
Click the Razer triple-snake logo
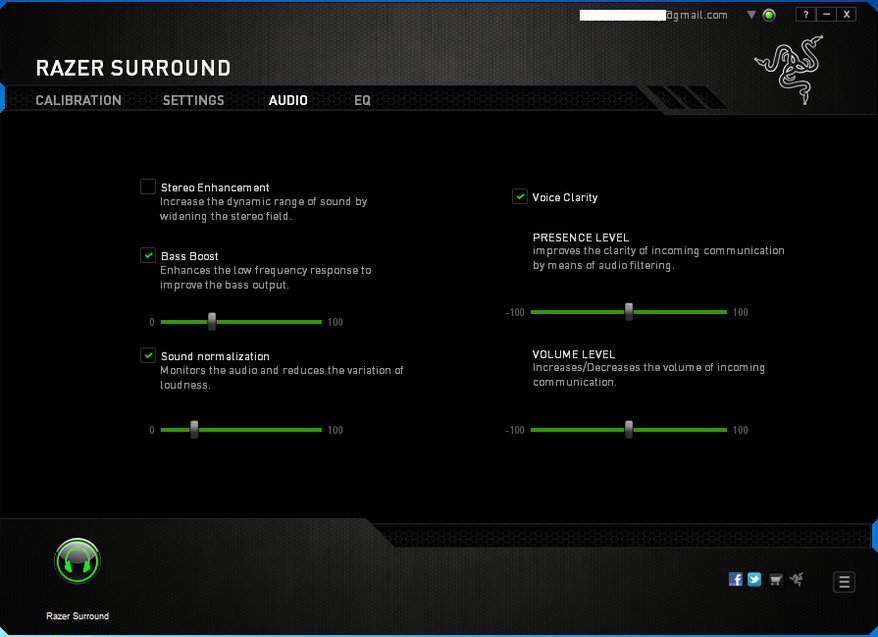pos(788,70)
